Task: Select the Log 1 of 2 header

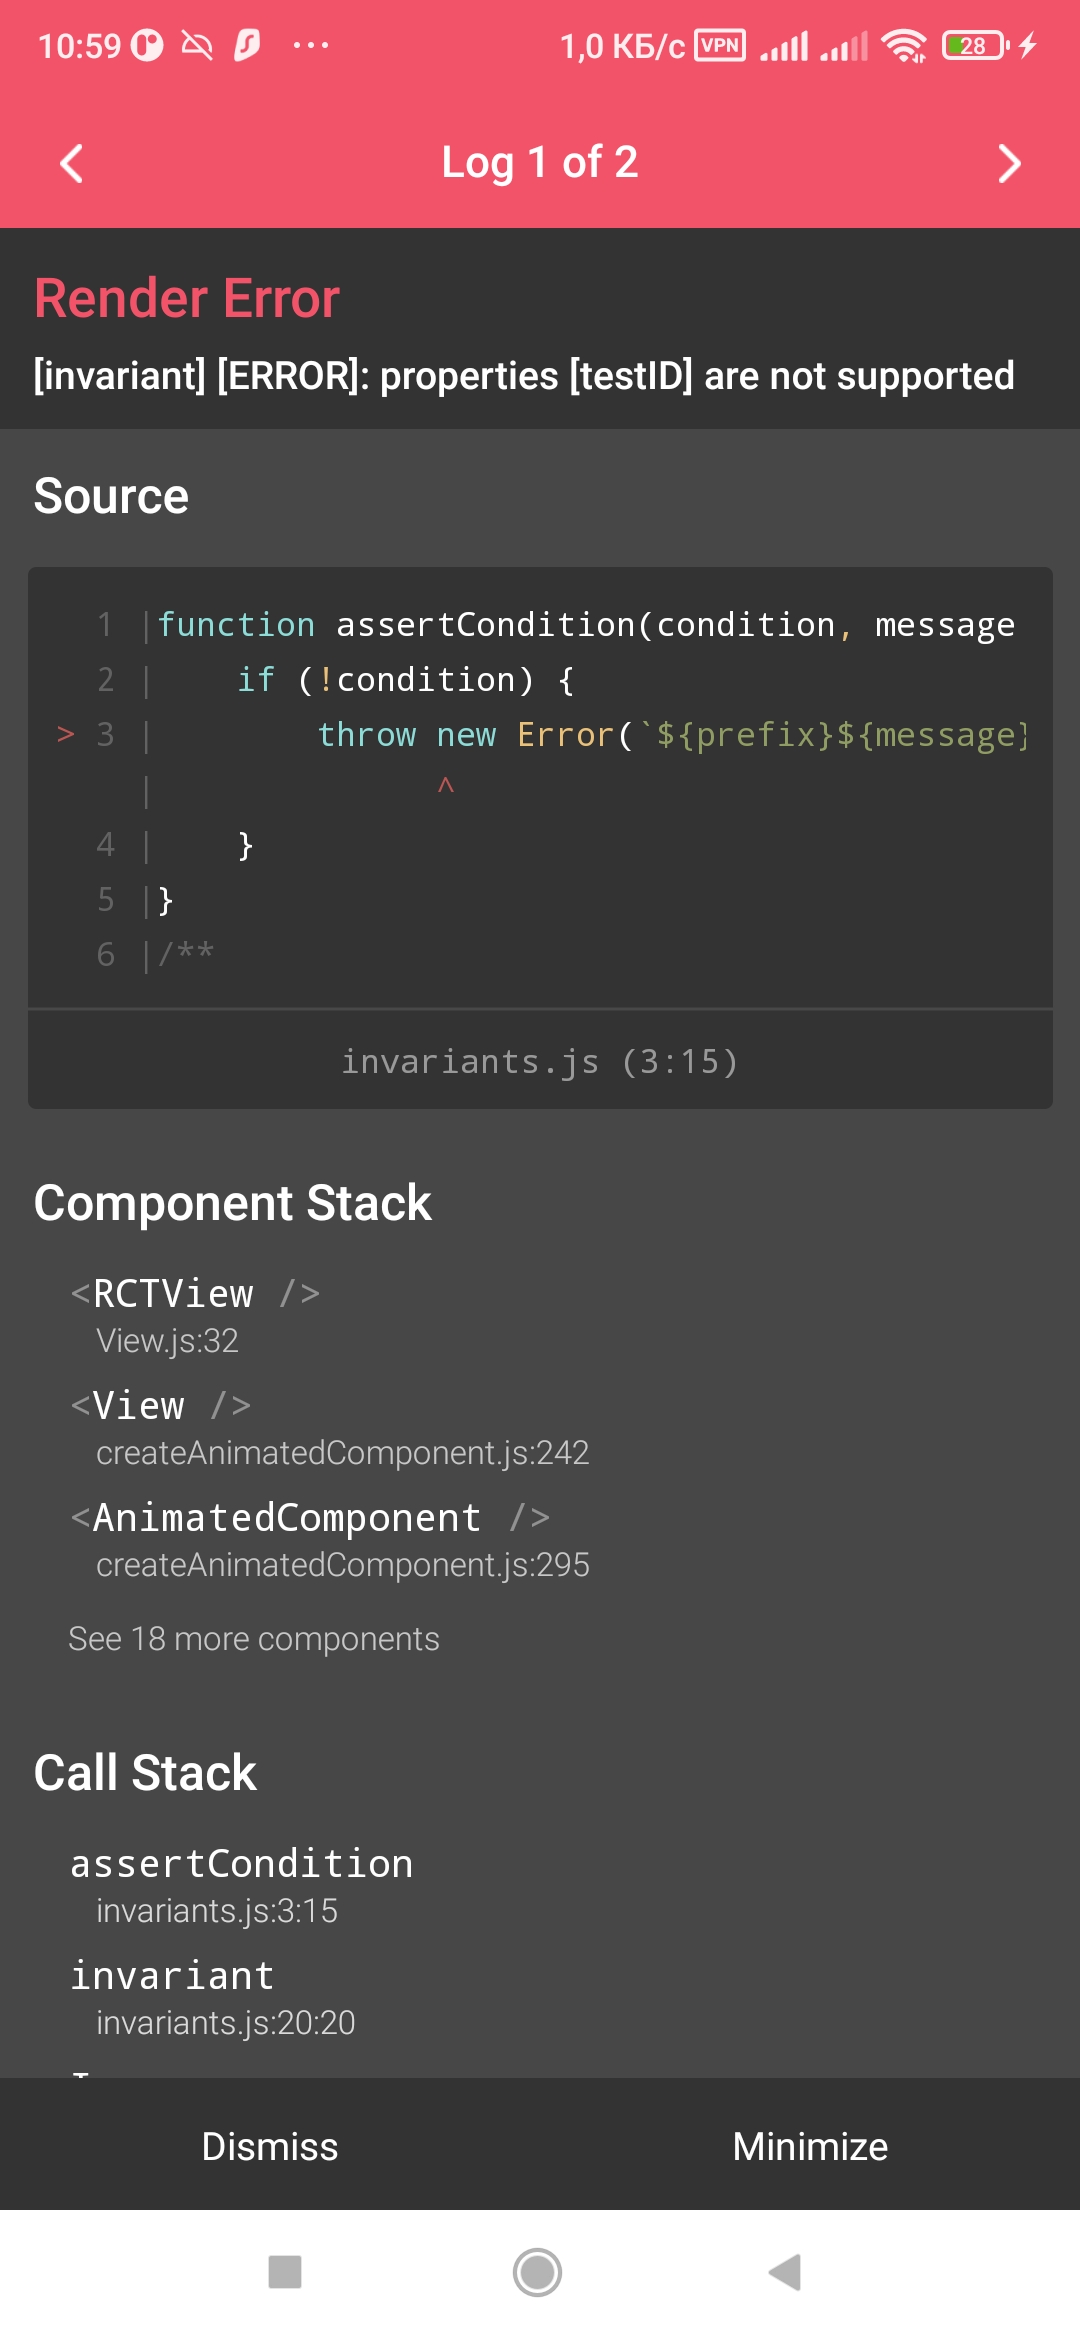Action: pyautogui.click(x=540, y=162)
